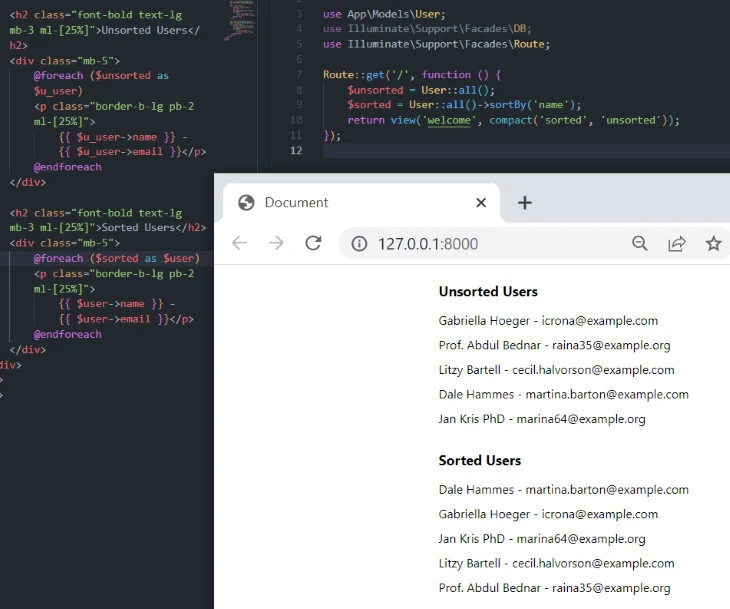Open a new browser tab

(x=524, y=203)
